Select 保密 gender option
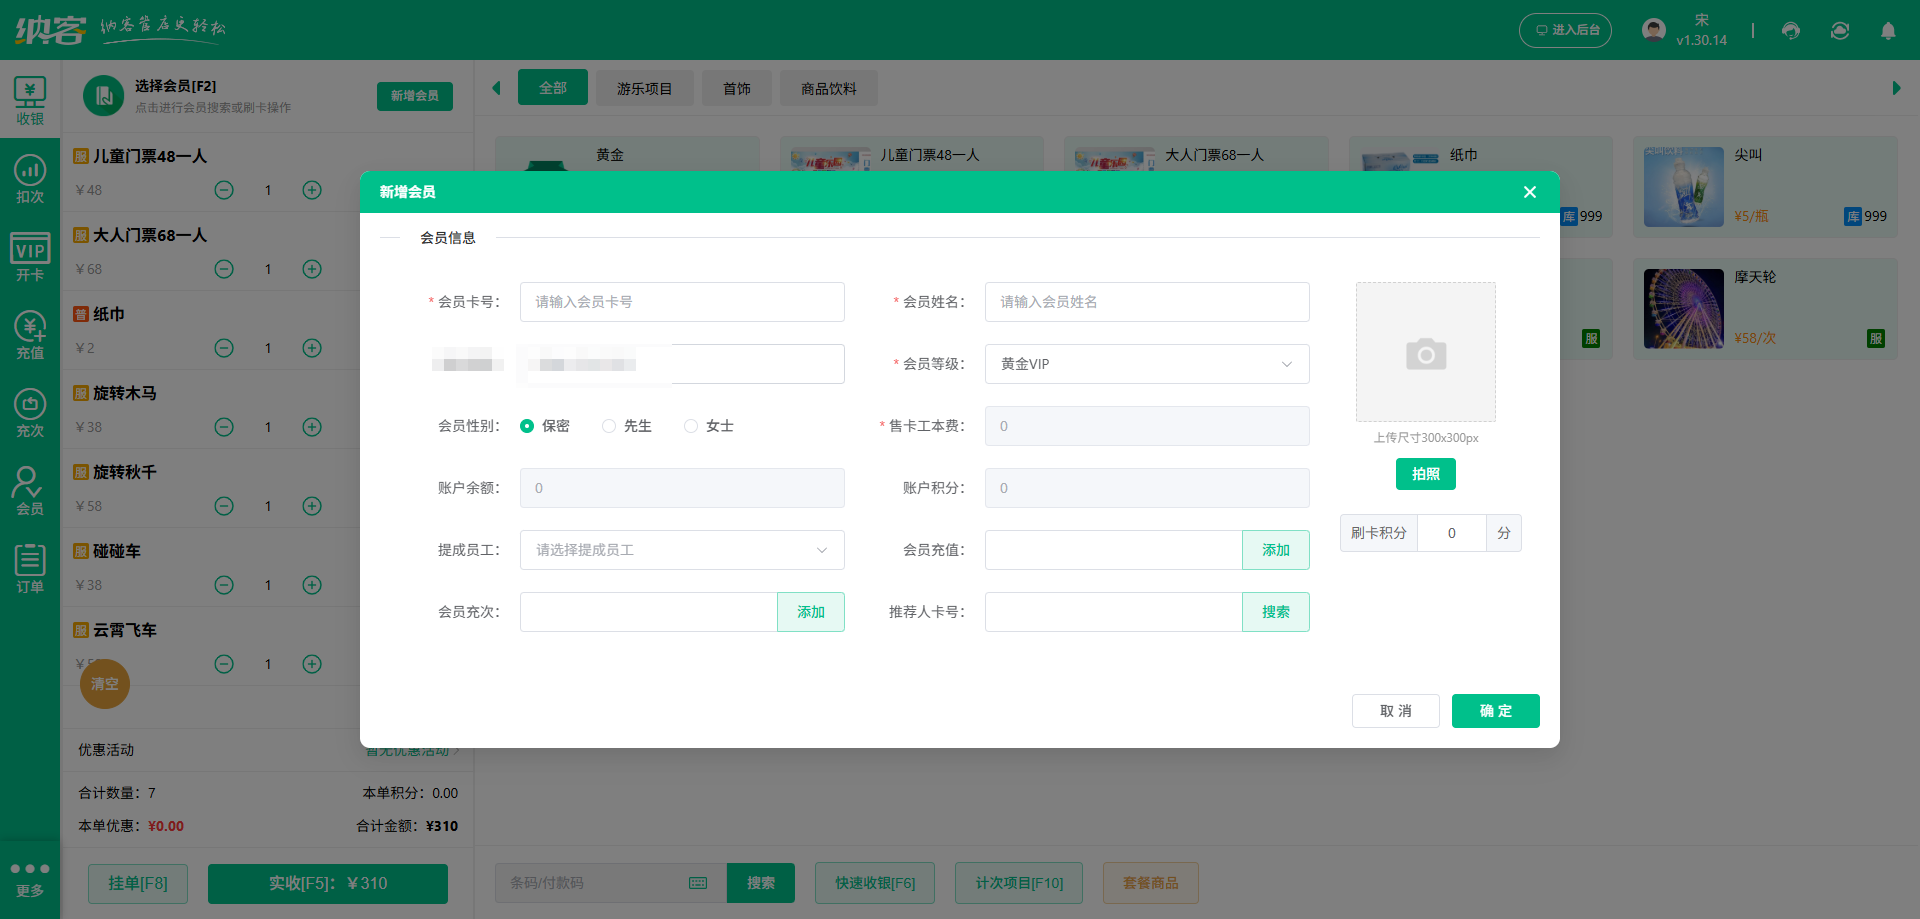The image size is (1920, 919). click(527, 425)
